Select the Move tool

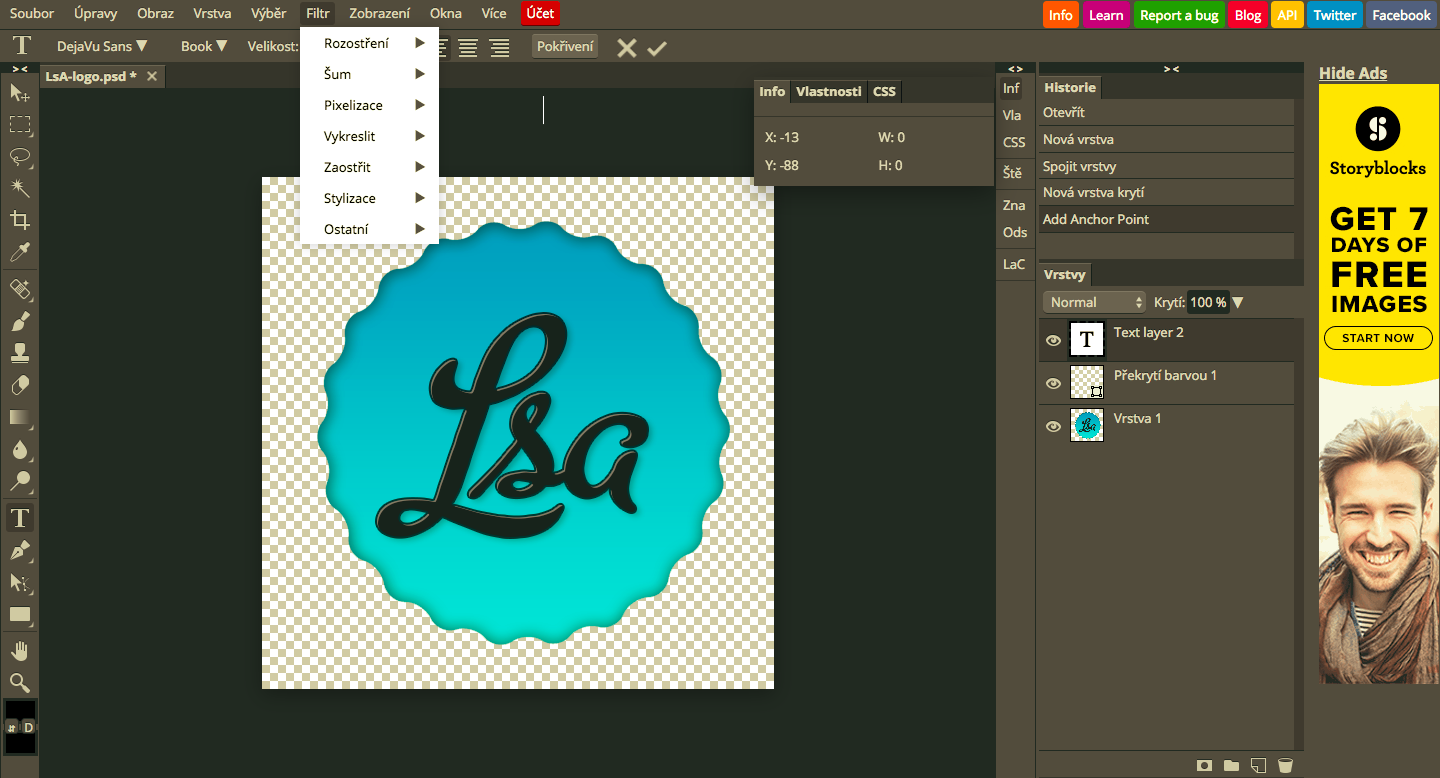coord(20,96)
